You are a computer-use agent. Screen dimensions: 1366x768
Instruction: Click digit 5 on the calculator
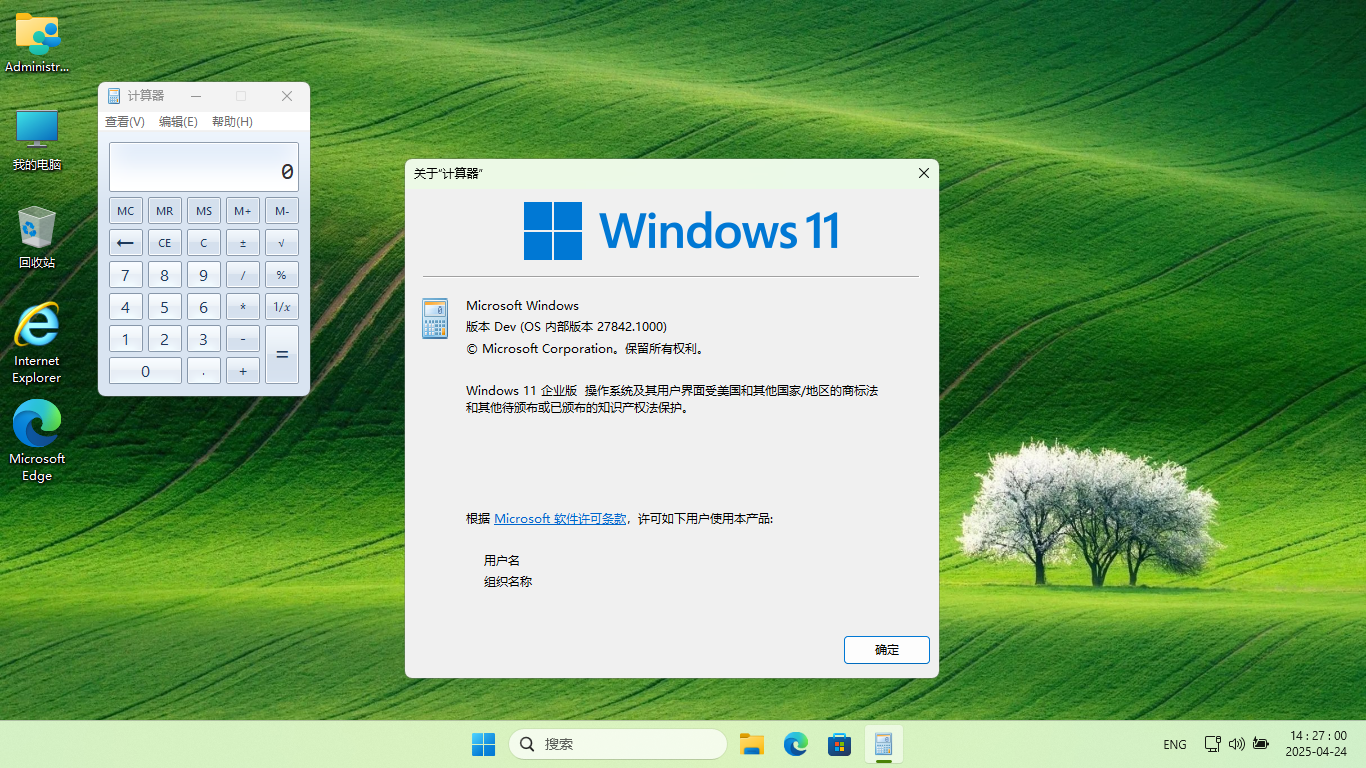click(165, 307)
